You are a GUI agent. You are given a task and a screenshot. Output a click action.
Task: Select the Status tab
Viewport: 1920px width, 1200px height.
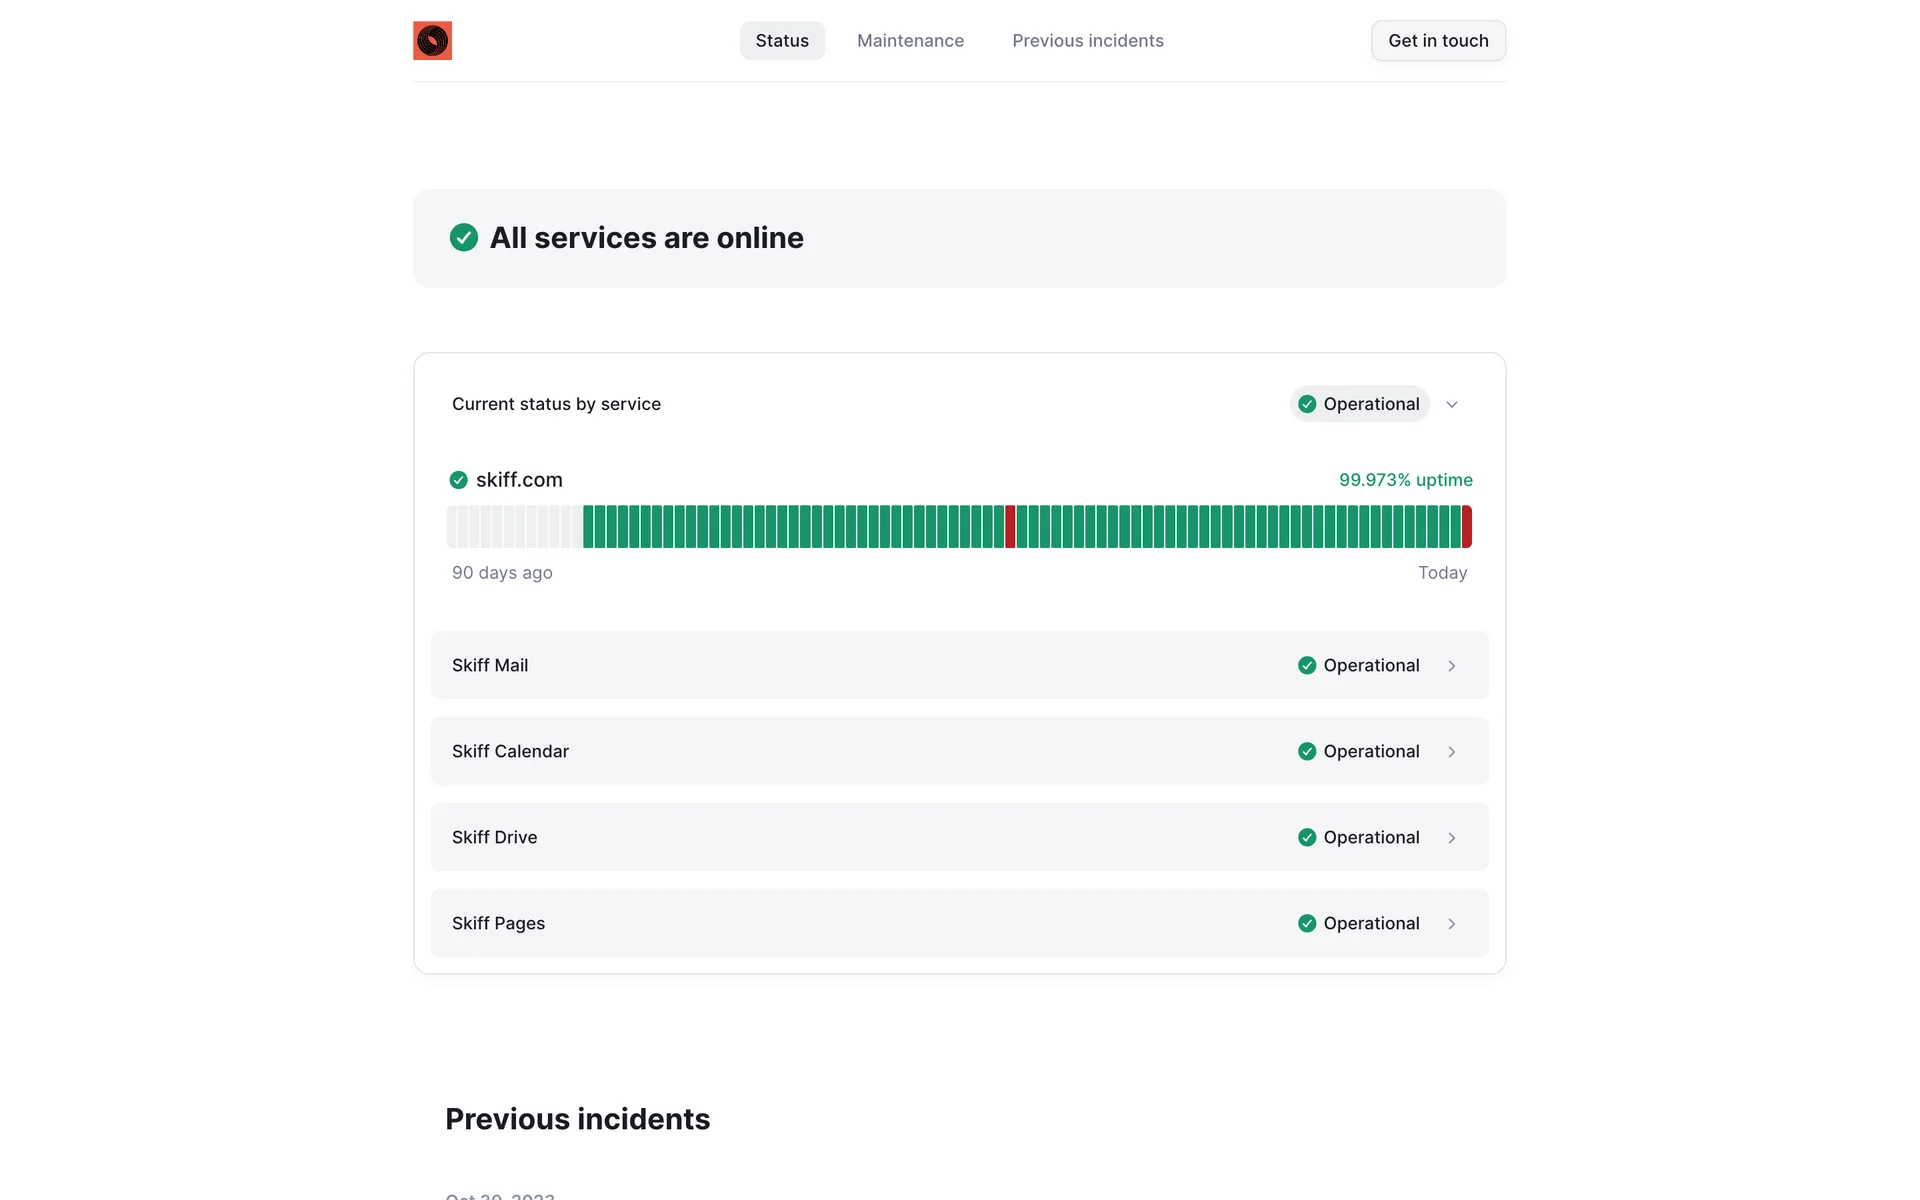pyautogui.click(x=782, y=41)
